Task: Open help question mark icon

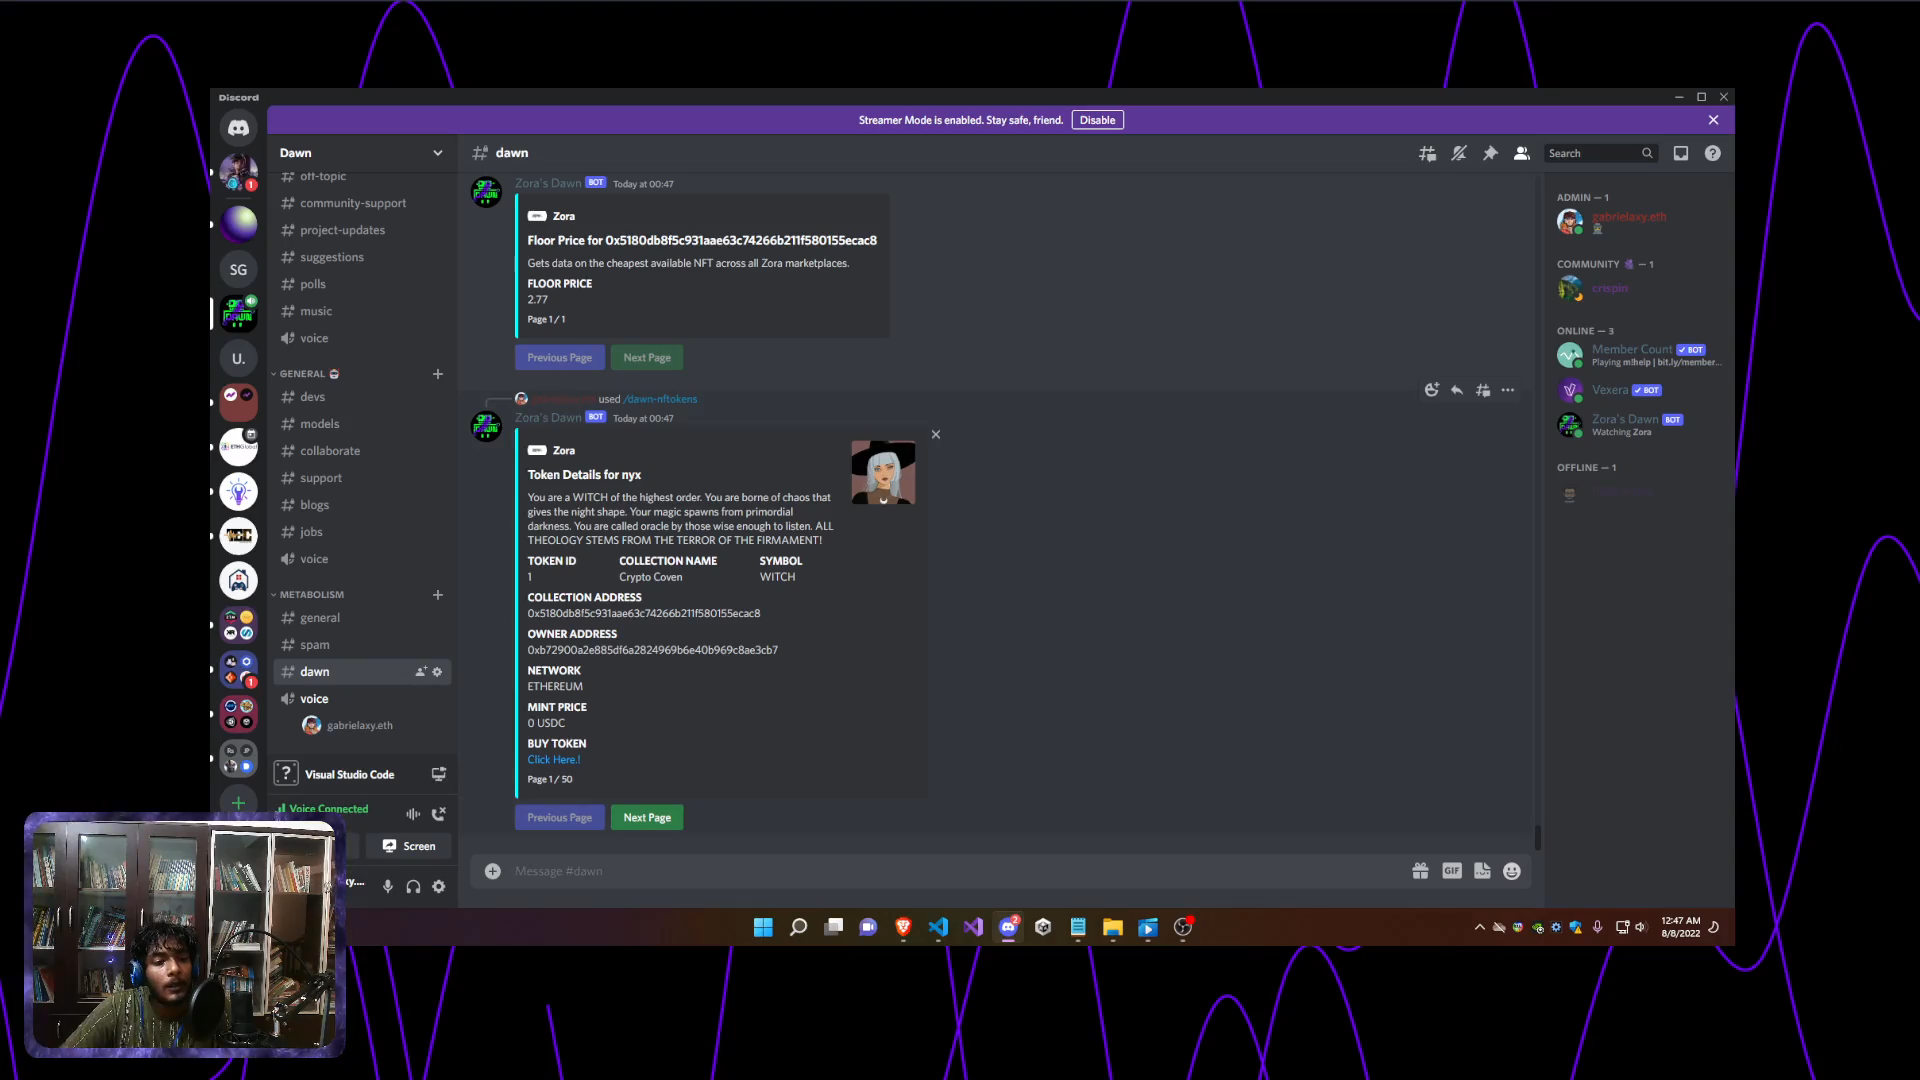Action: (1713, 153)
